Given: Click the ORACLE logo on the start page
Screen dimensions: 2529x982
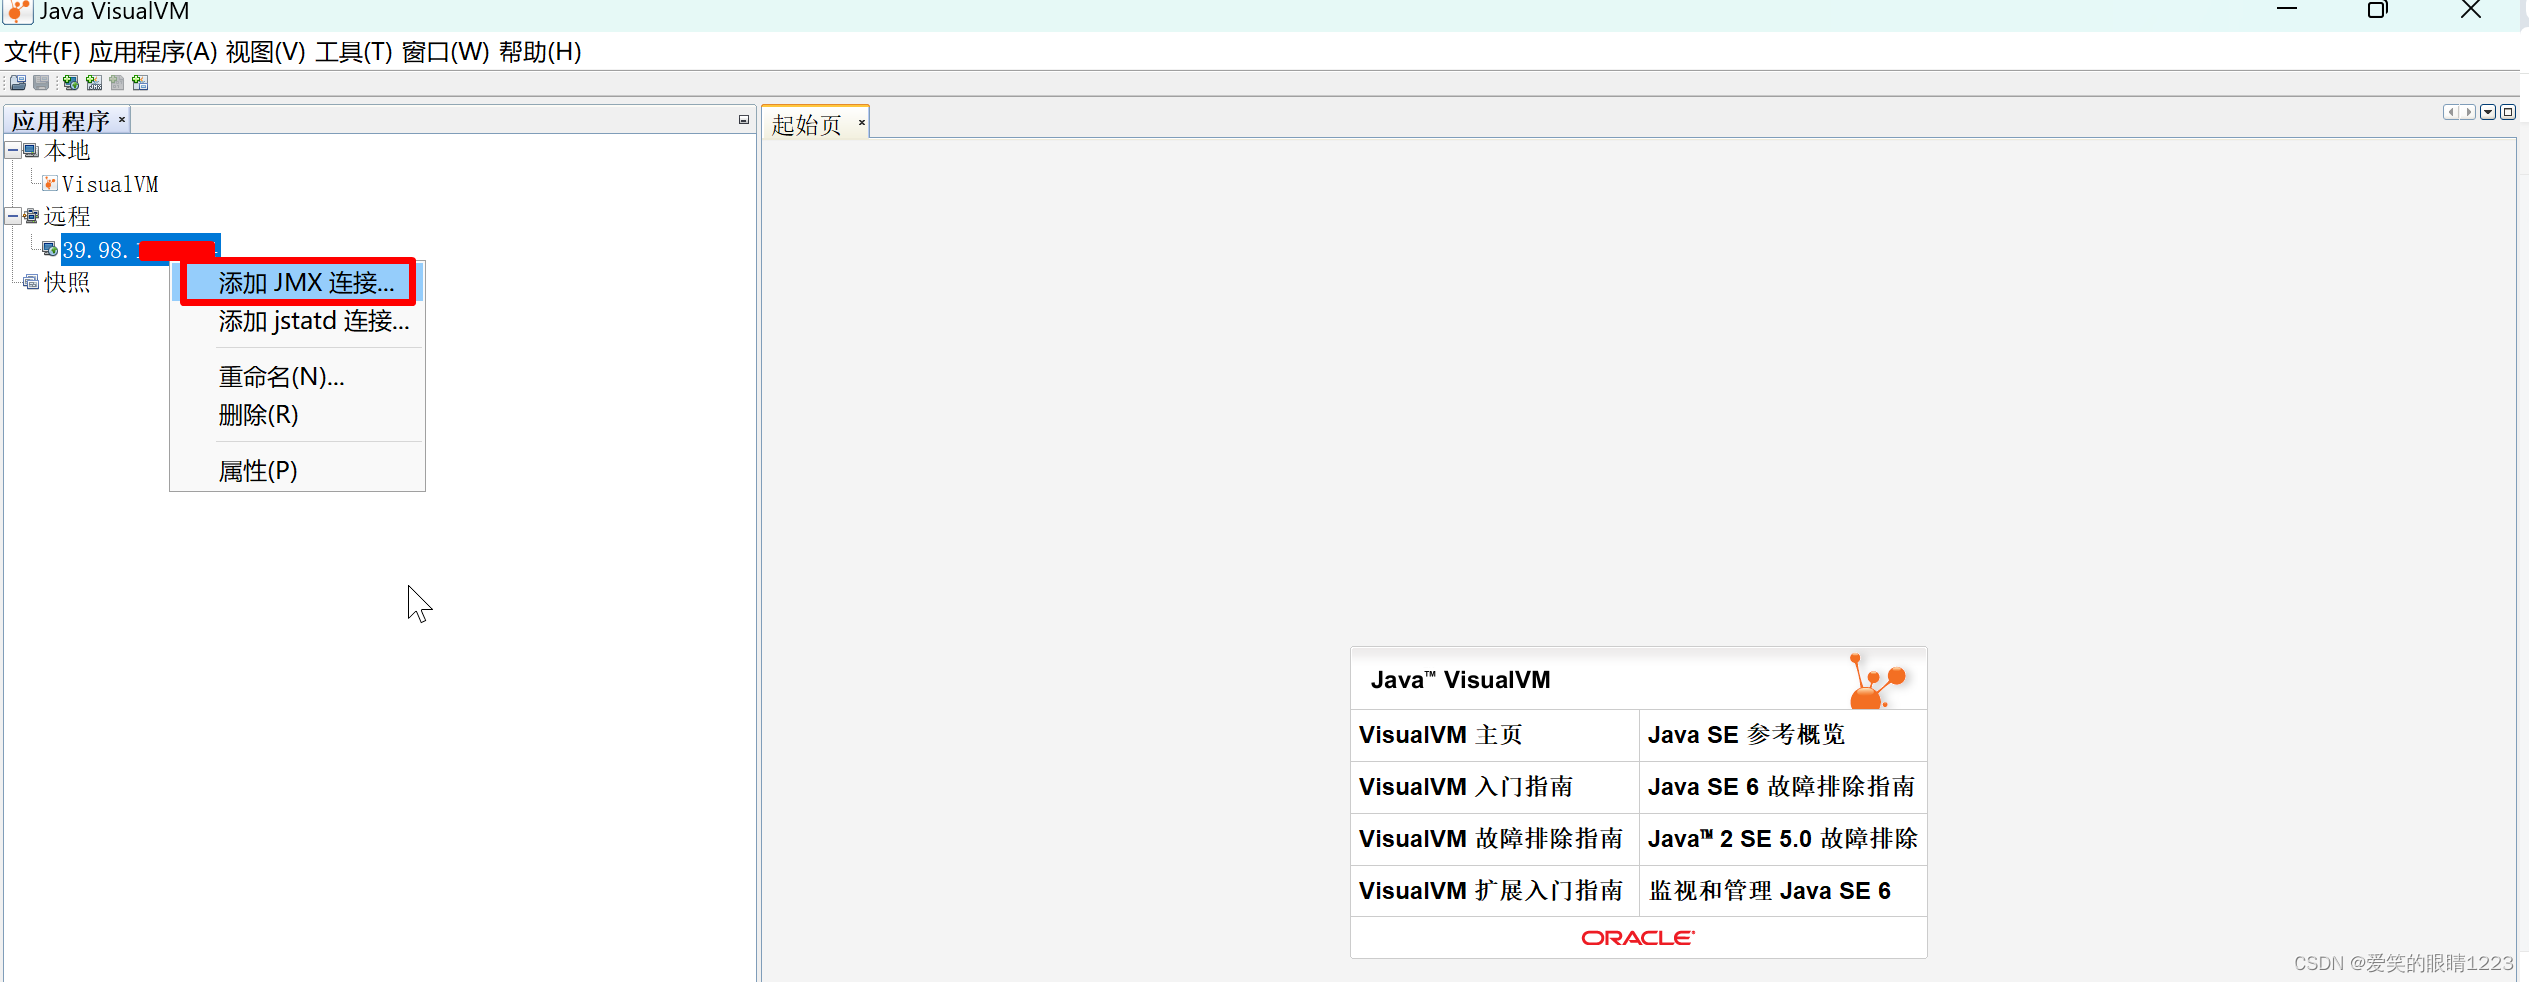Looking at the screenshot, I should [1638, 938].
